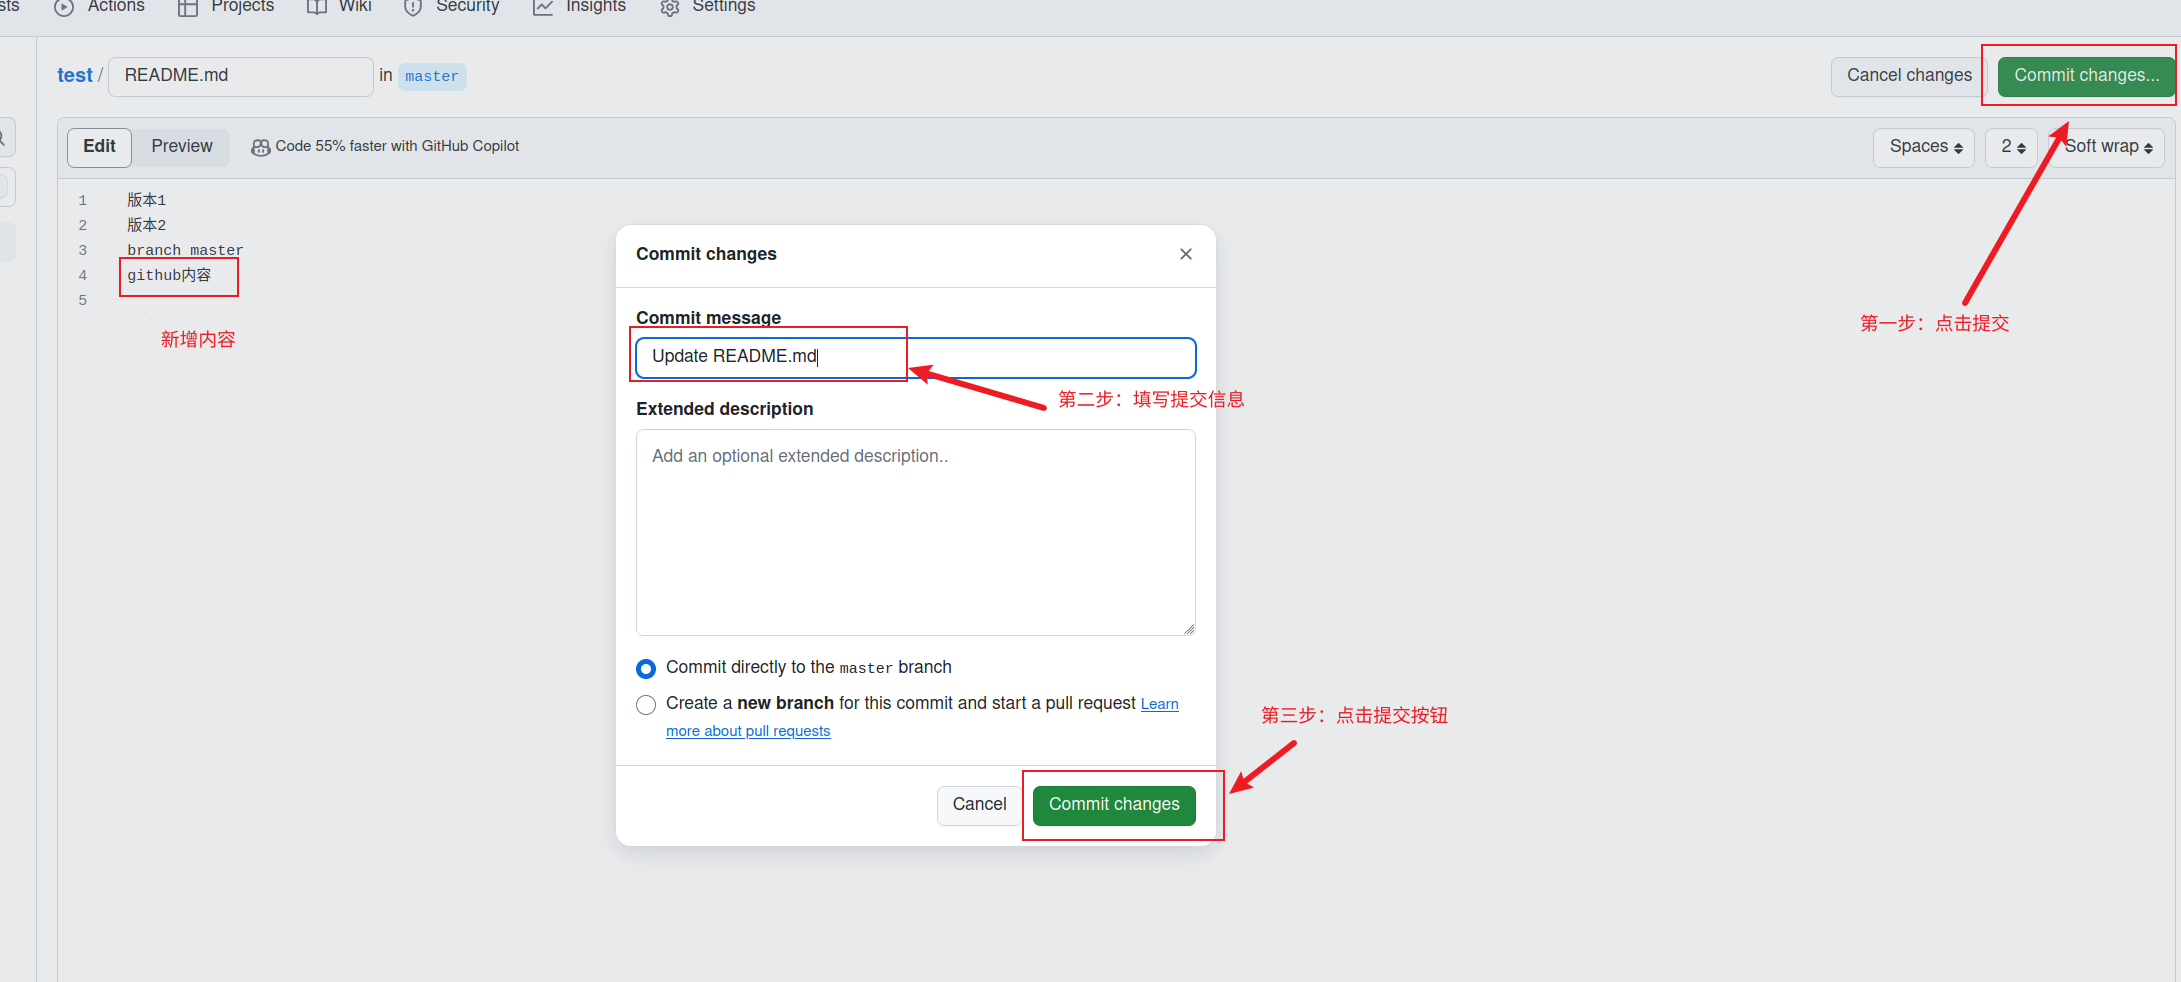
Task: Select Create a new branch option
Action: (646, 705)
